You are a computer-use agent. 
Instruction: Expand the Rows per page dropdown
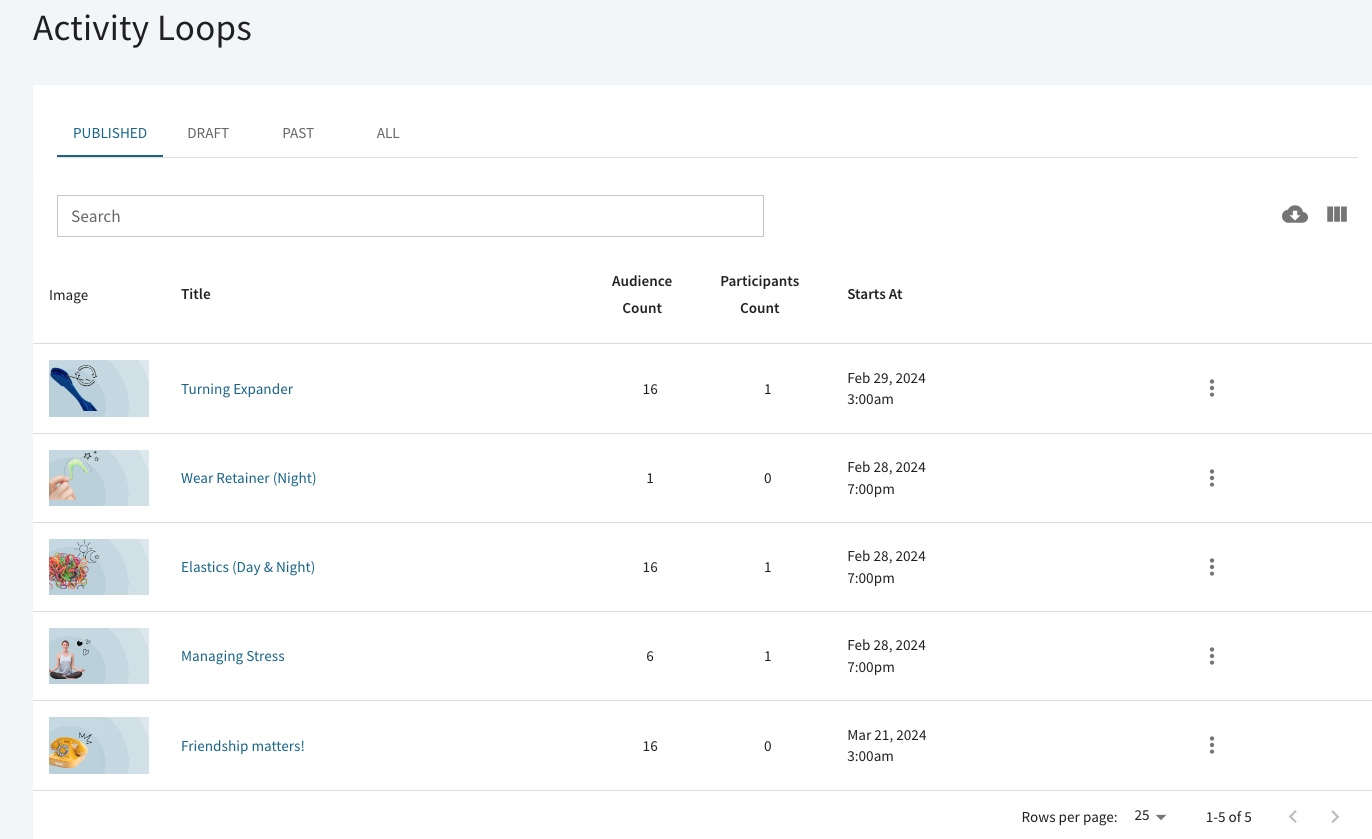click(x=1150, y=817)
